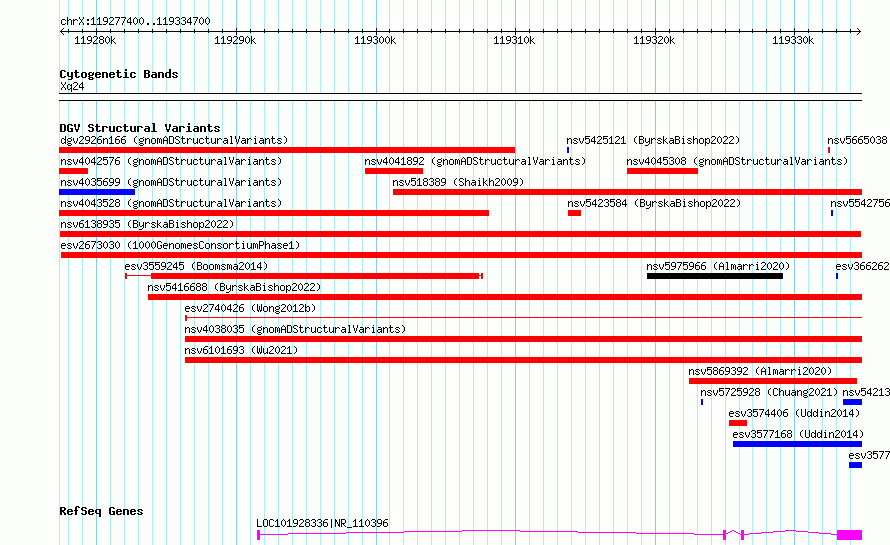The width and height of the screenshot is (890, 545).
Task: Click the chrX:119277400..119334700 coordinates text
Action: point(135,21)
